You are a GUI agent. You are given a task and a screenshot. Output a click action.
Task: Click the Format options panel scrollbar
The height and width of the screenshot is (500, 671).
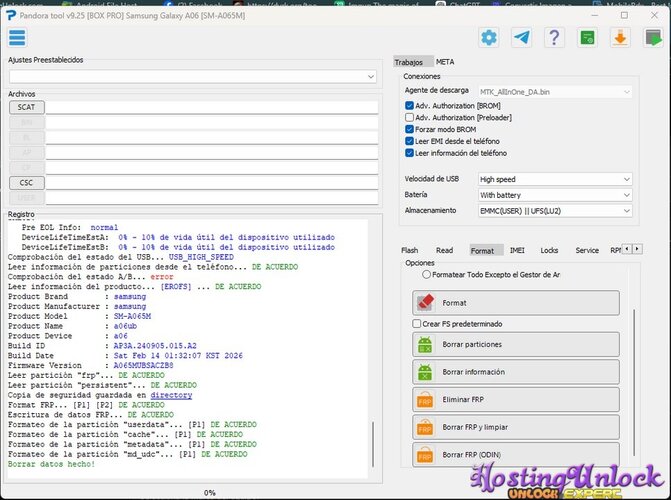[634, 382]
